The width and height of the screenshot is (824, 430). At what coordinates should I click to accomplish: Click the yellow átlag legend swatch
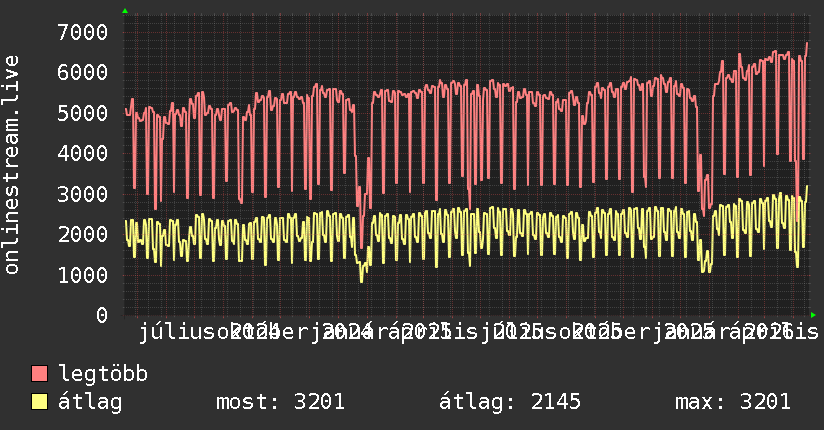[x=39, y=402]
